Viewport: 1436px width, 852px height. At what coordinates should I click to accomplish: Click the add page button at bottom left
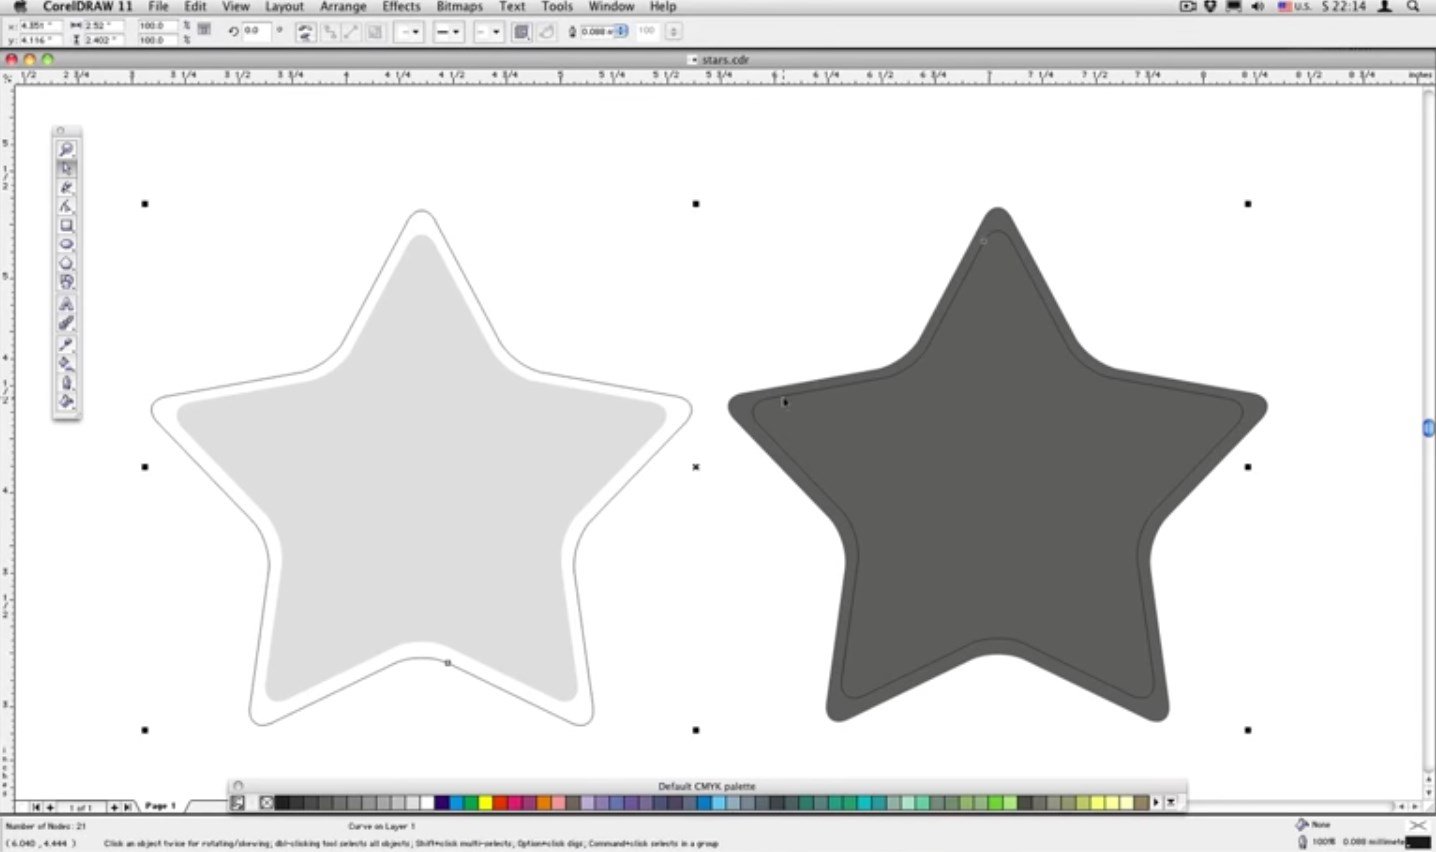(51, 806)
